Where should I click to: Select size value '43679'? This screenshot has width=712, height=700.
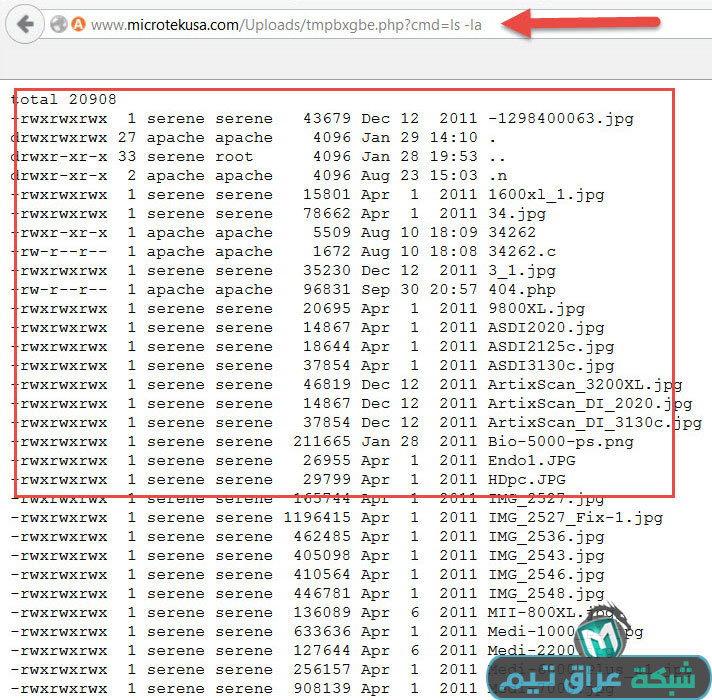click(327, 118)
